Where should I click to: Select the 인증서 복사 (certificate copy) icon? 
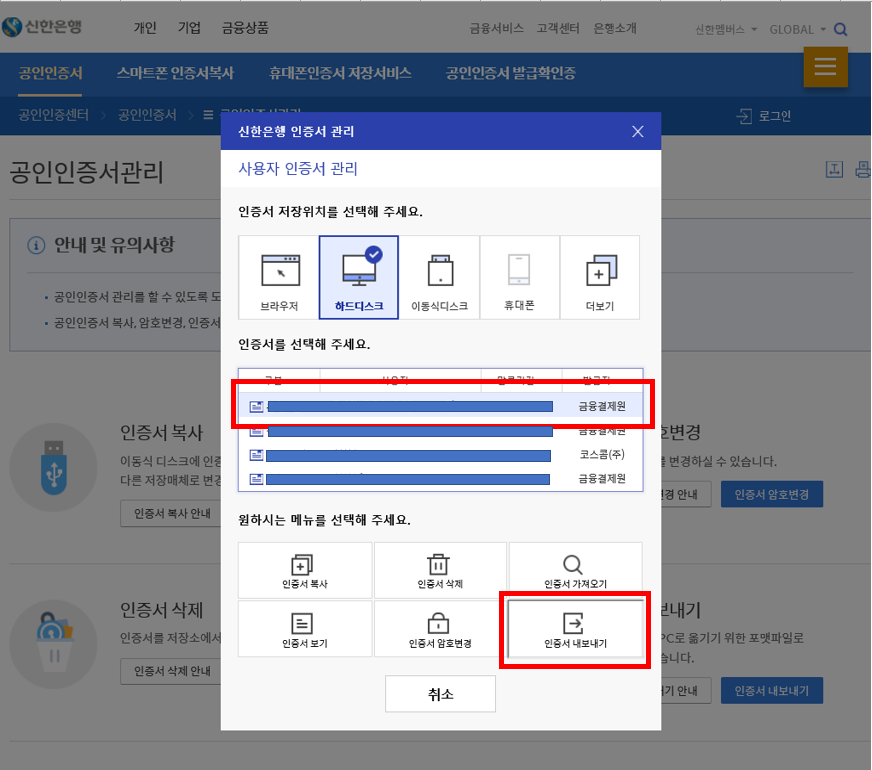(x=305, y=570)
